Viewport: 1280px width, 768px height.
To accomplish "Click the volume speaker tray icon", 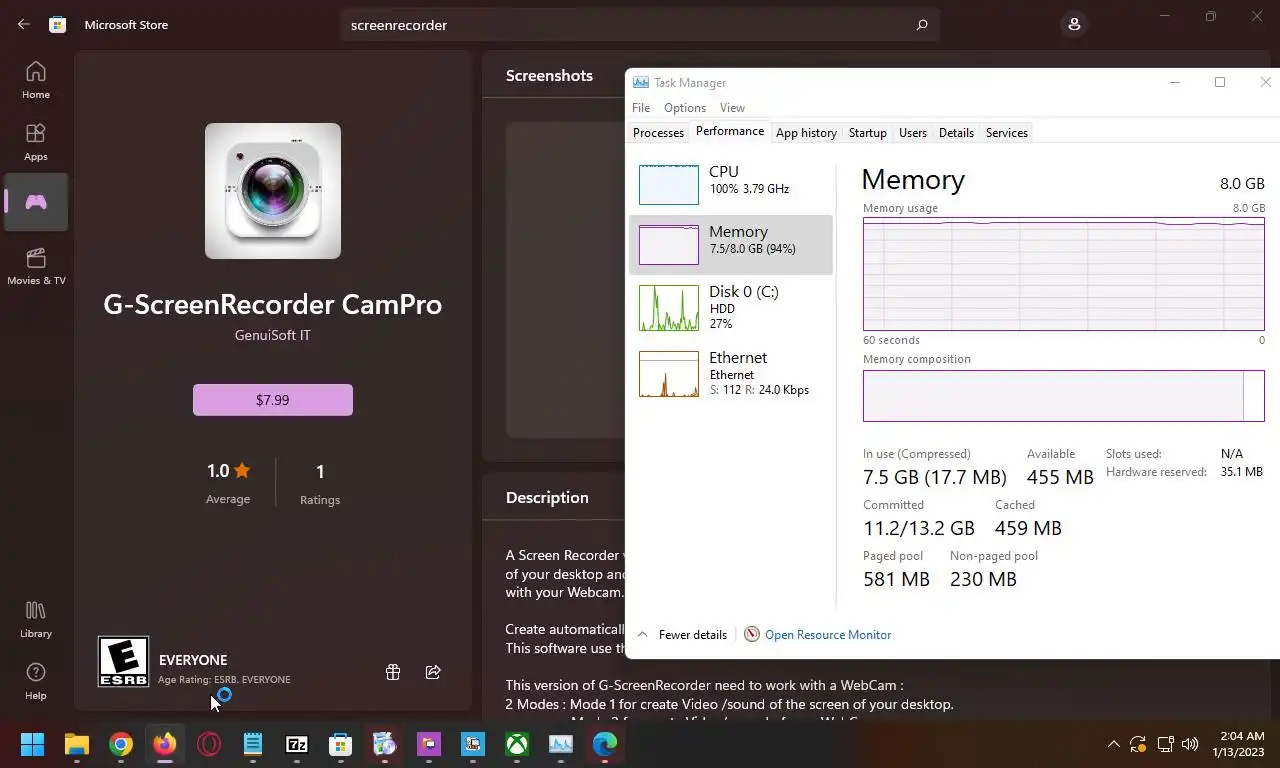I will [1189, 744].
